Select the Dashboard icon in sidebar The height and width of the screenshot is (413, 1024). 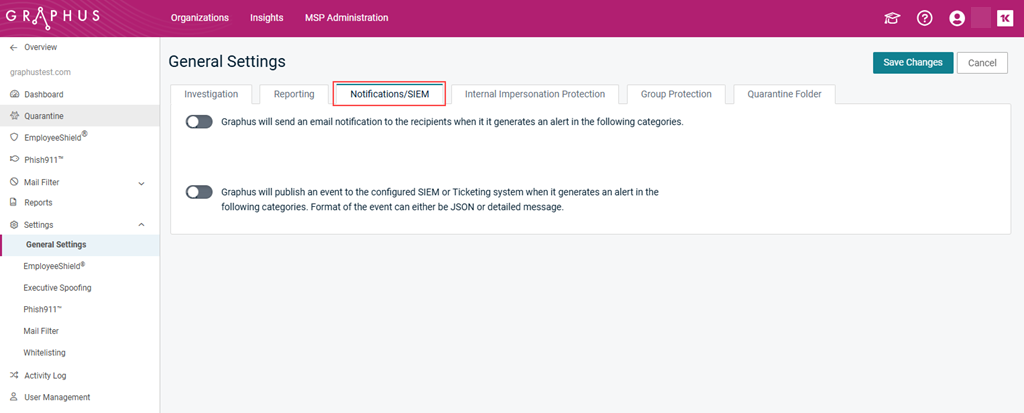click(14, 95)
